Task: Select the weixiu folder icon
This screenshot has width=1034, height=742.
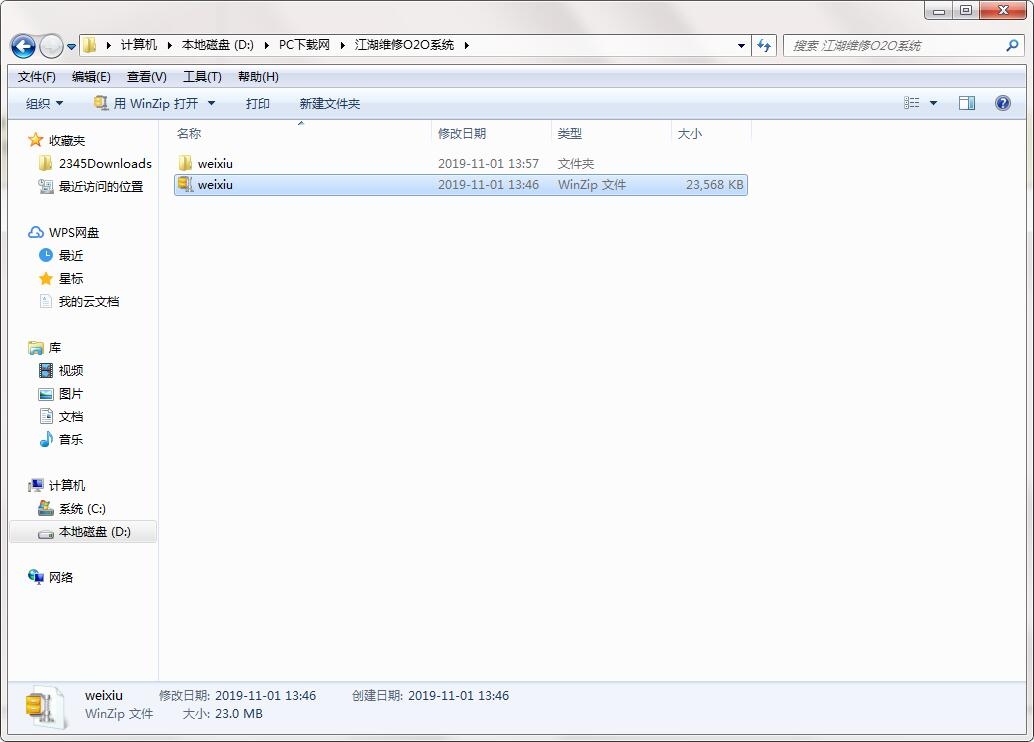Action: click(185, 163)
